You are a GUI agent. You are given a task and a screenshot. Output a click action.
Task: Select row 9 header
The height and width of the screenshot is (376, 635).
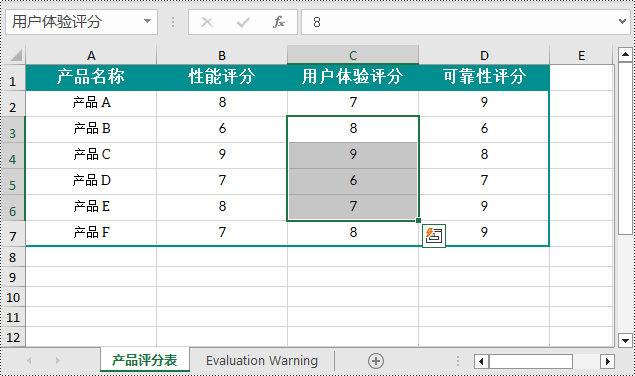pos(13,277)
